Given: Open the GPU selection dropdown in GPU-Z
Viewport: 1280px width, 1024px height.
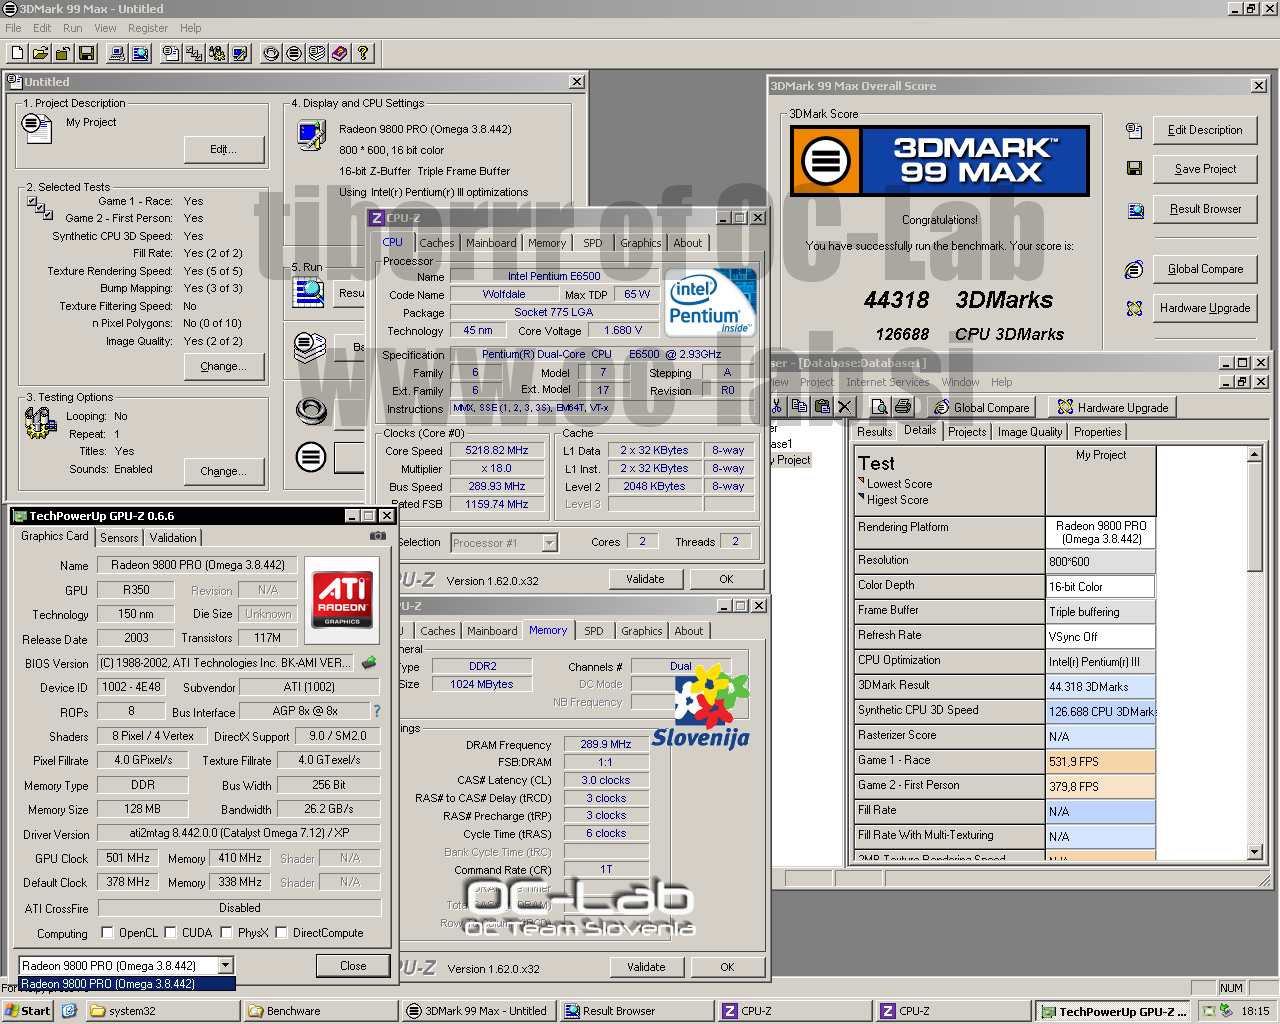Looking at the screenshot, I should (226, 965).
